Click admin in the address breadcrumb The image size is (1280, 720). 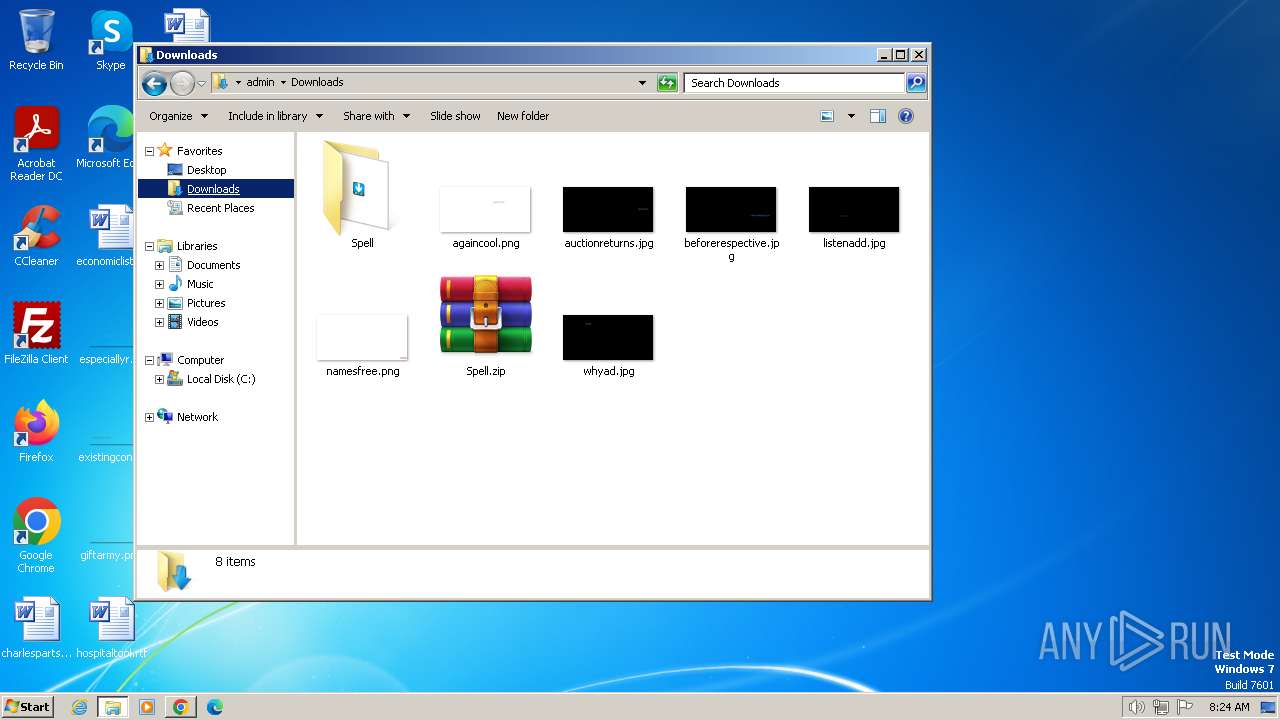[x=260, y=83]
